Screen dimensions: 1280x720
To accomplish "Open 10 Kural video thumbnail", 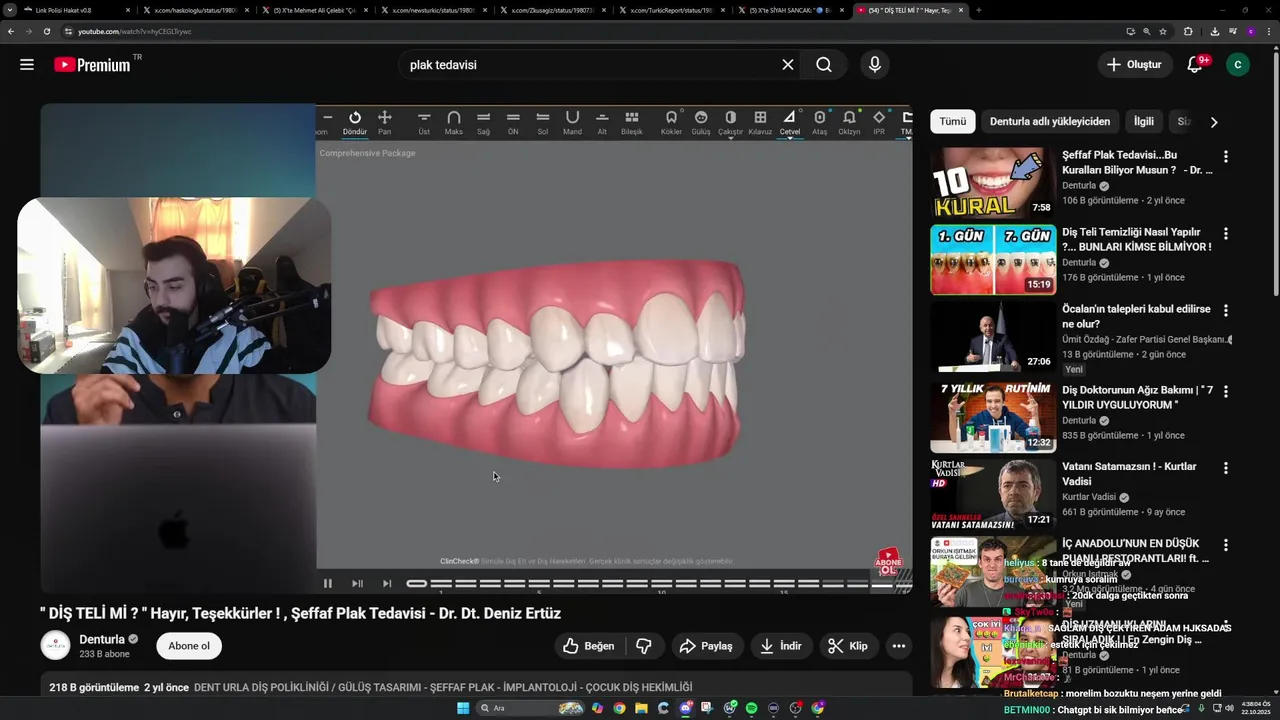I will pyautogui.click(x=993, y=183).
